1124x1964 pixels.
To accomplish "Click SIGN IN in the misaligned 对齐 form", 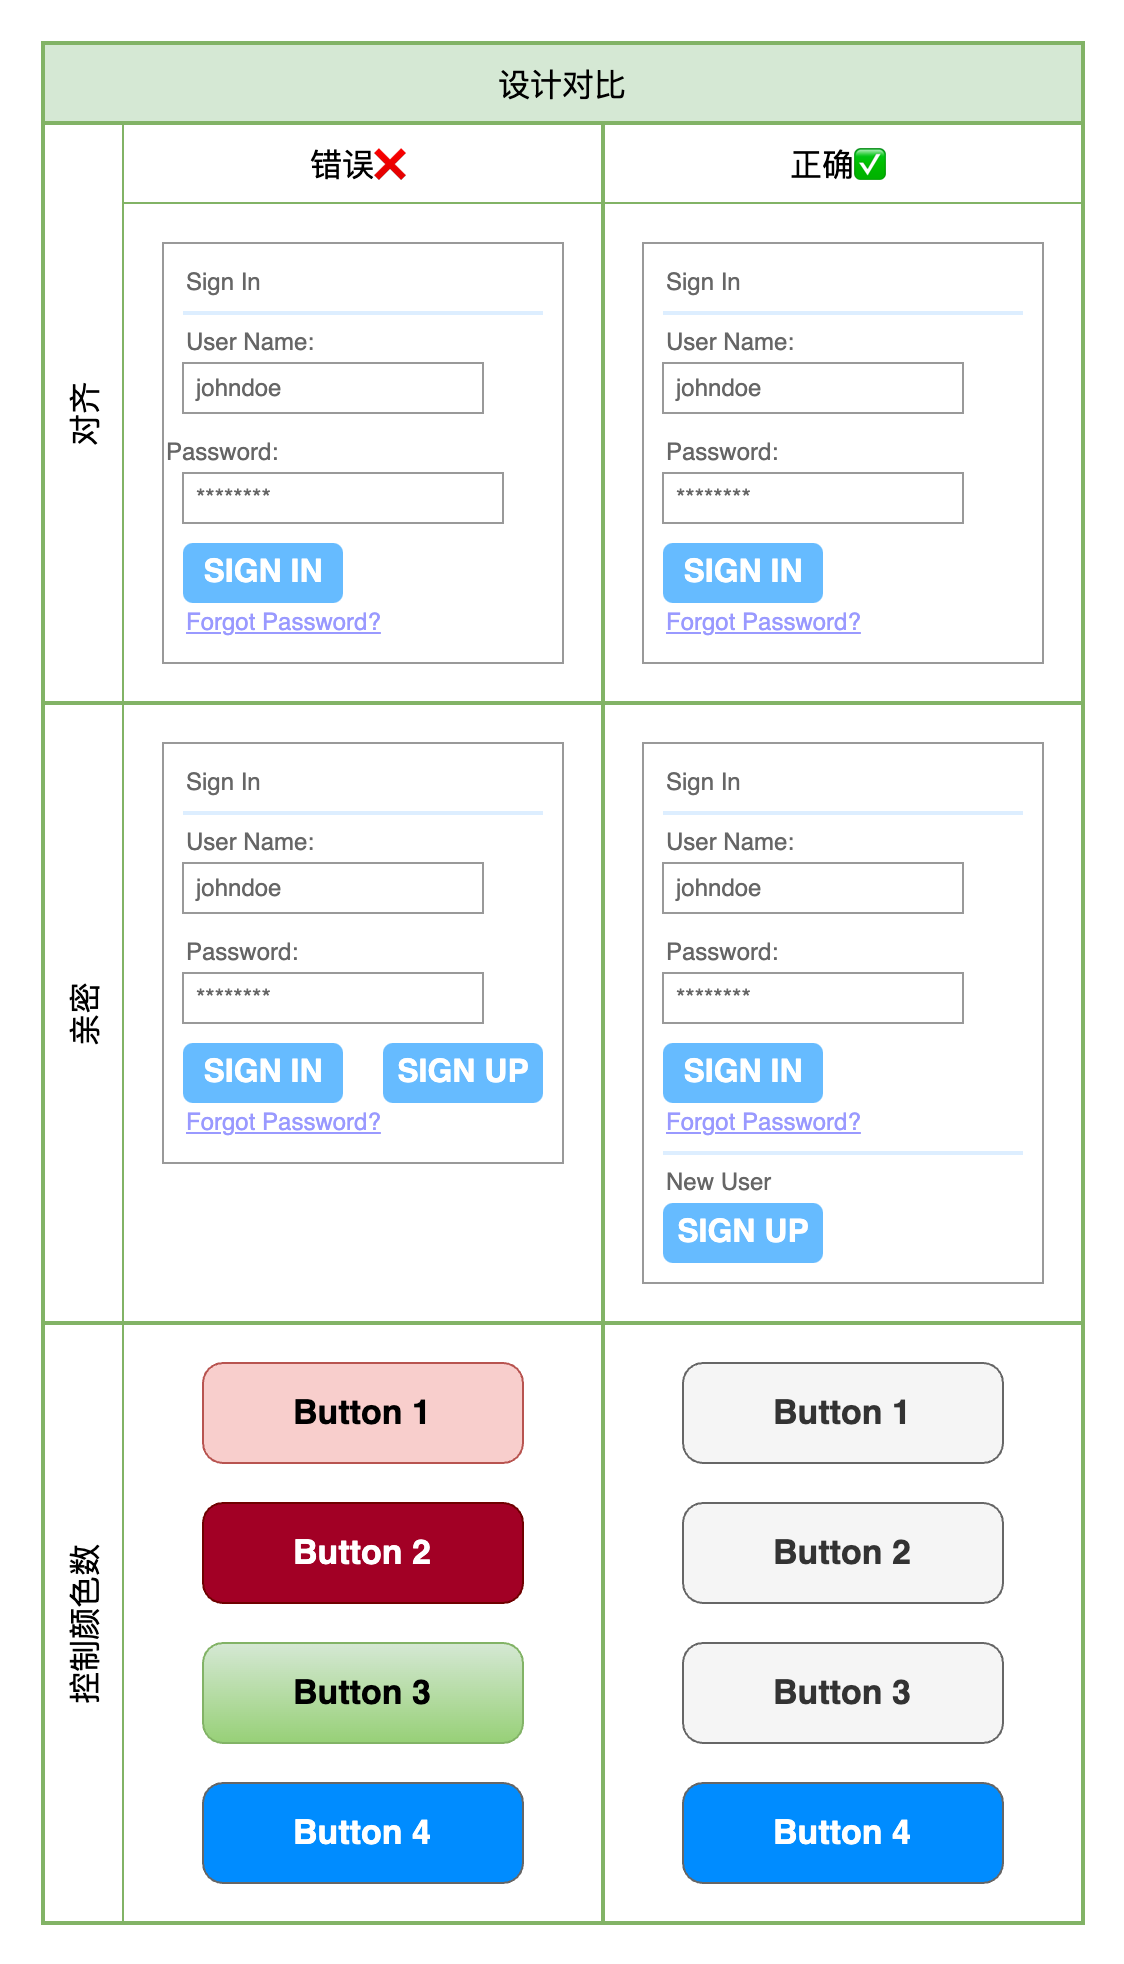I will coord(263,572).
